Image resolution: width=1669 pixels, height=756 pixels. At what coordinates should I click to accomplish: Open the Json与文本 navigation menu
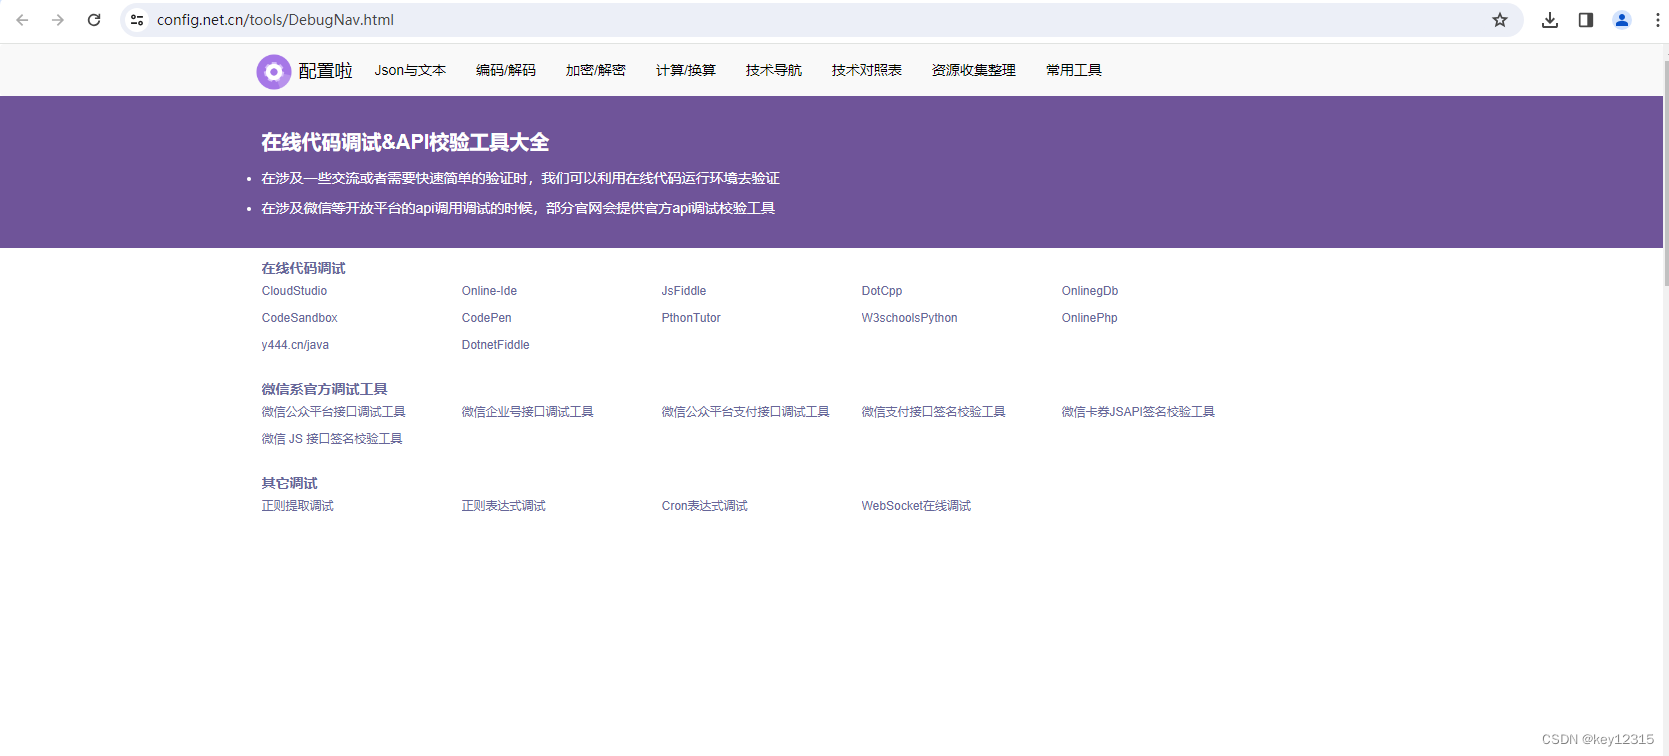[410, 70]
